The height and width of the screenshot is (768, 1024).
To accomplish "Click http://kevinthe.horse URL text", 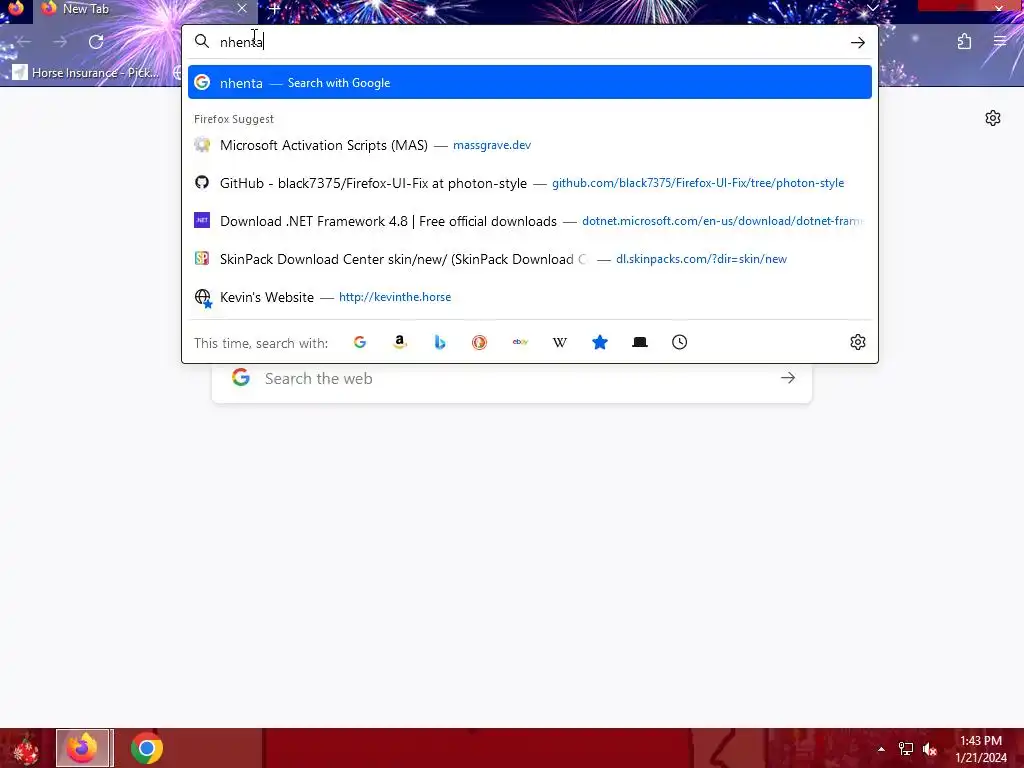I will click(394, 296).
